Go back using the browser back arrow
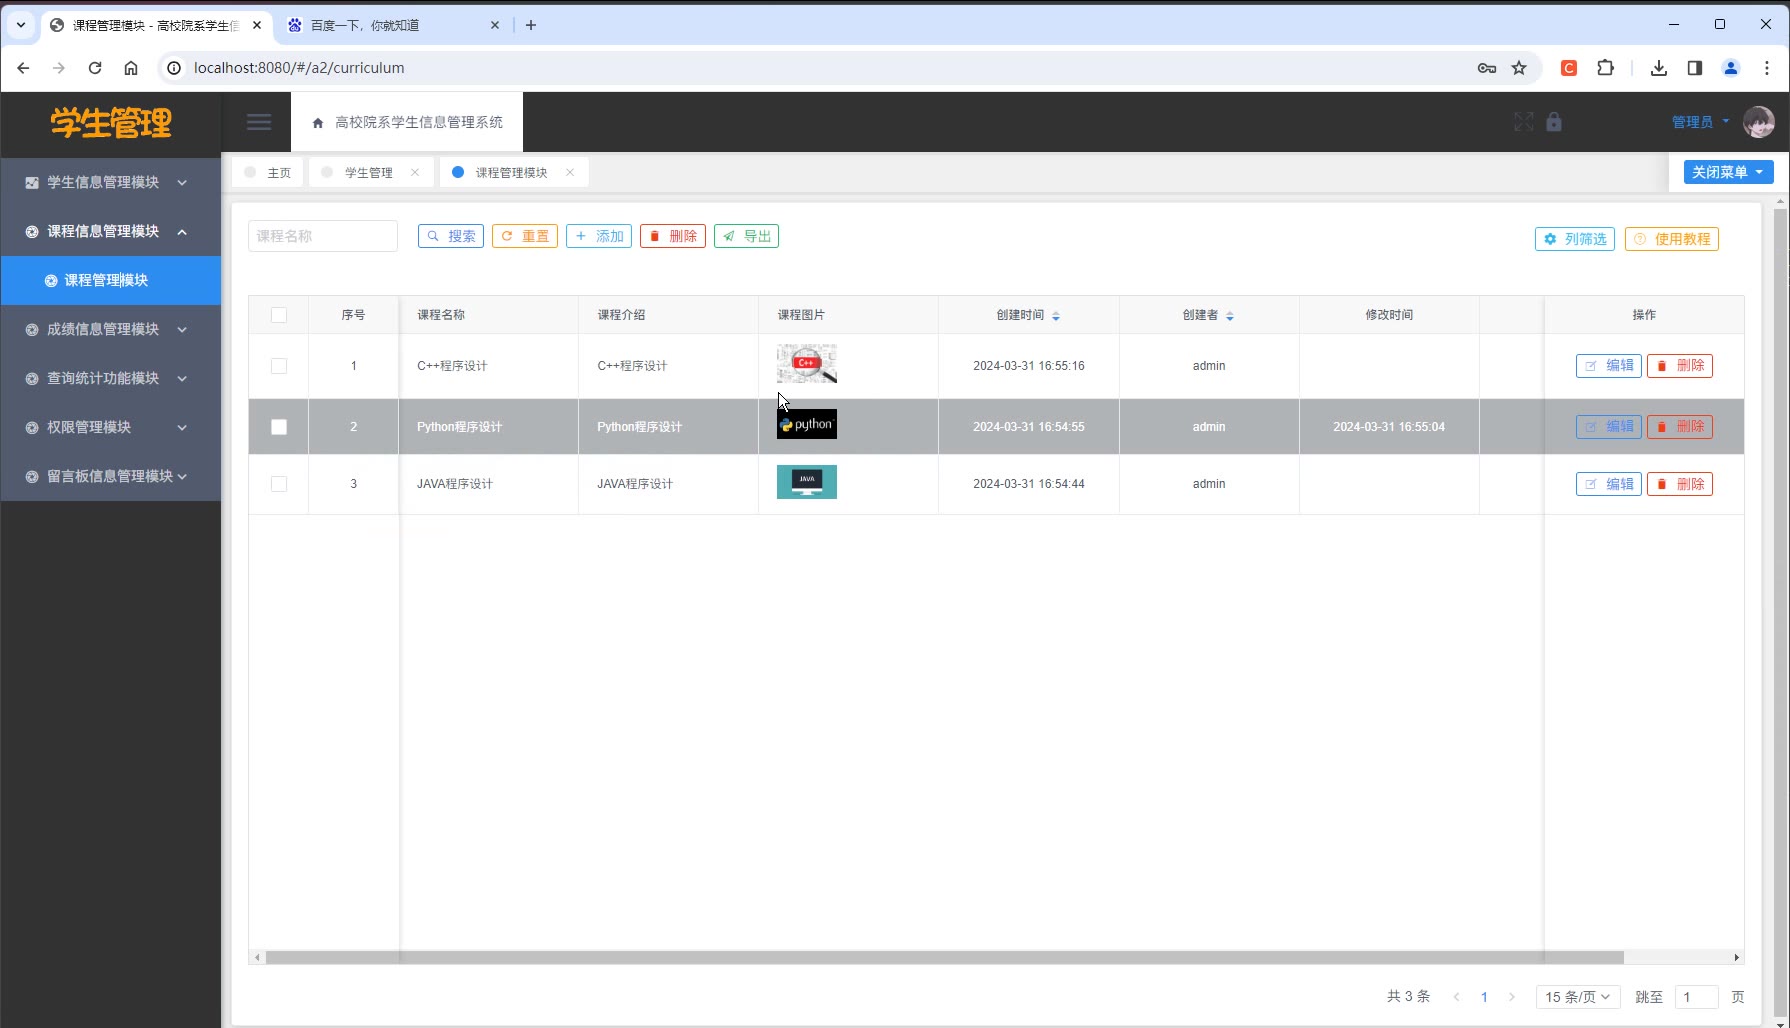Image resolution: width=1790 pixels, height=1028 pixels. coord(23,68)
